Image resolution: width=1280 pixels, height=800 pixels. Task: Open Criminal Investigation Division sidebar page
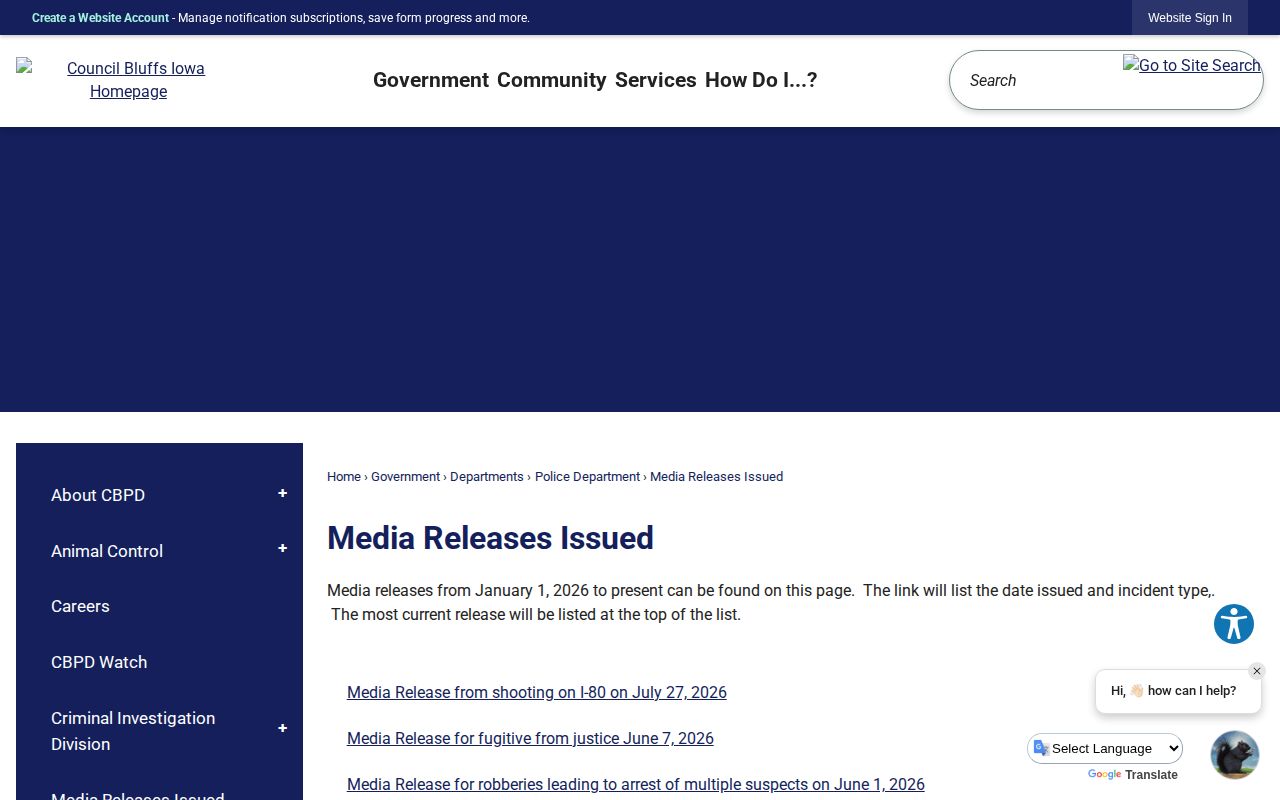tap(133, 731)
